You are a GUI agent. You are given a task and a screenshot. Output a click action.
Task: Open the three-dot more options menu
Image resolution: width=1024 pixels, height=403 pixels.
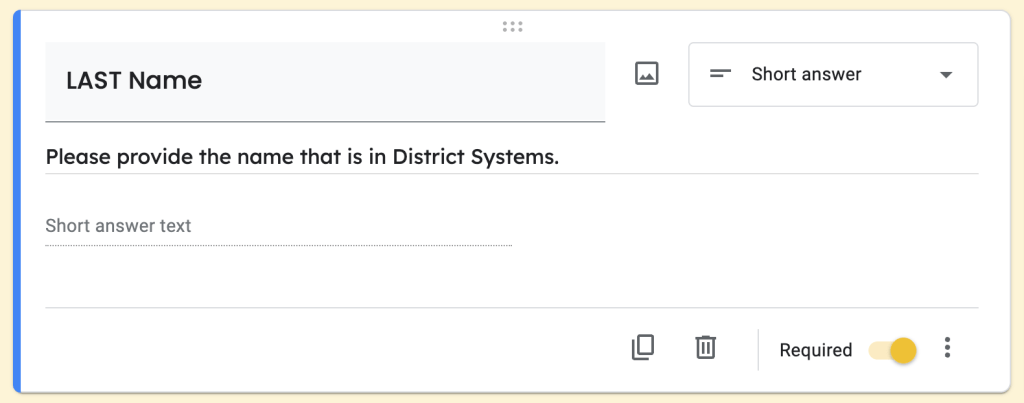coord(947,349)
